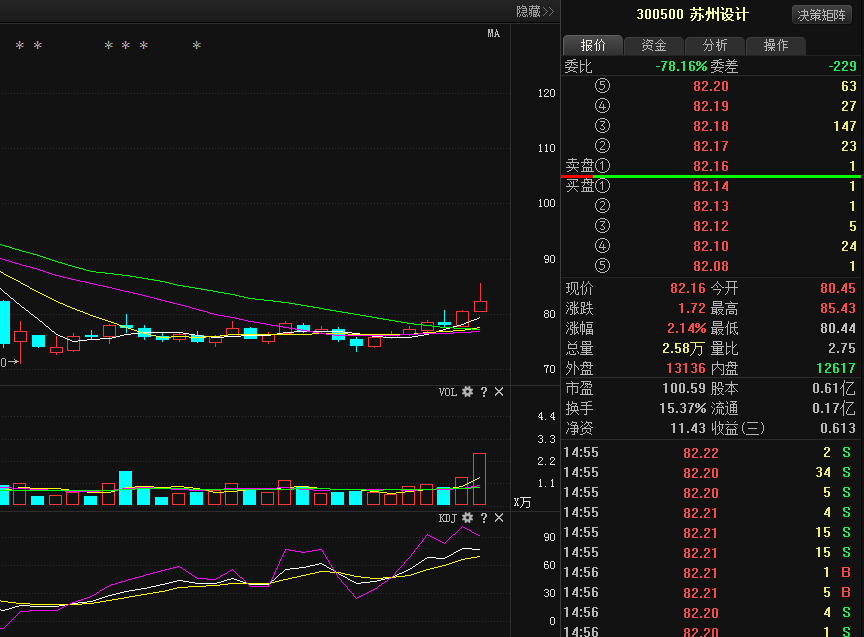Screen dimensions: 864x637
Task: Select 14:56 trade with volume 1 B
Action: (x=711, y=573)
